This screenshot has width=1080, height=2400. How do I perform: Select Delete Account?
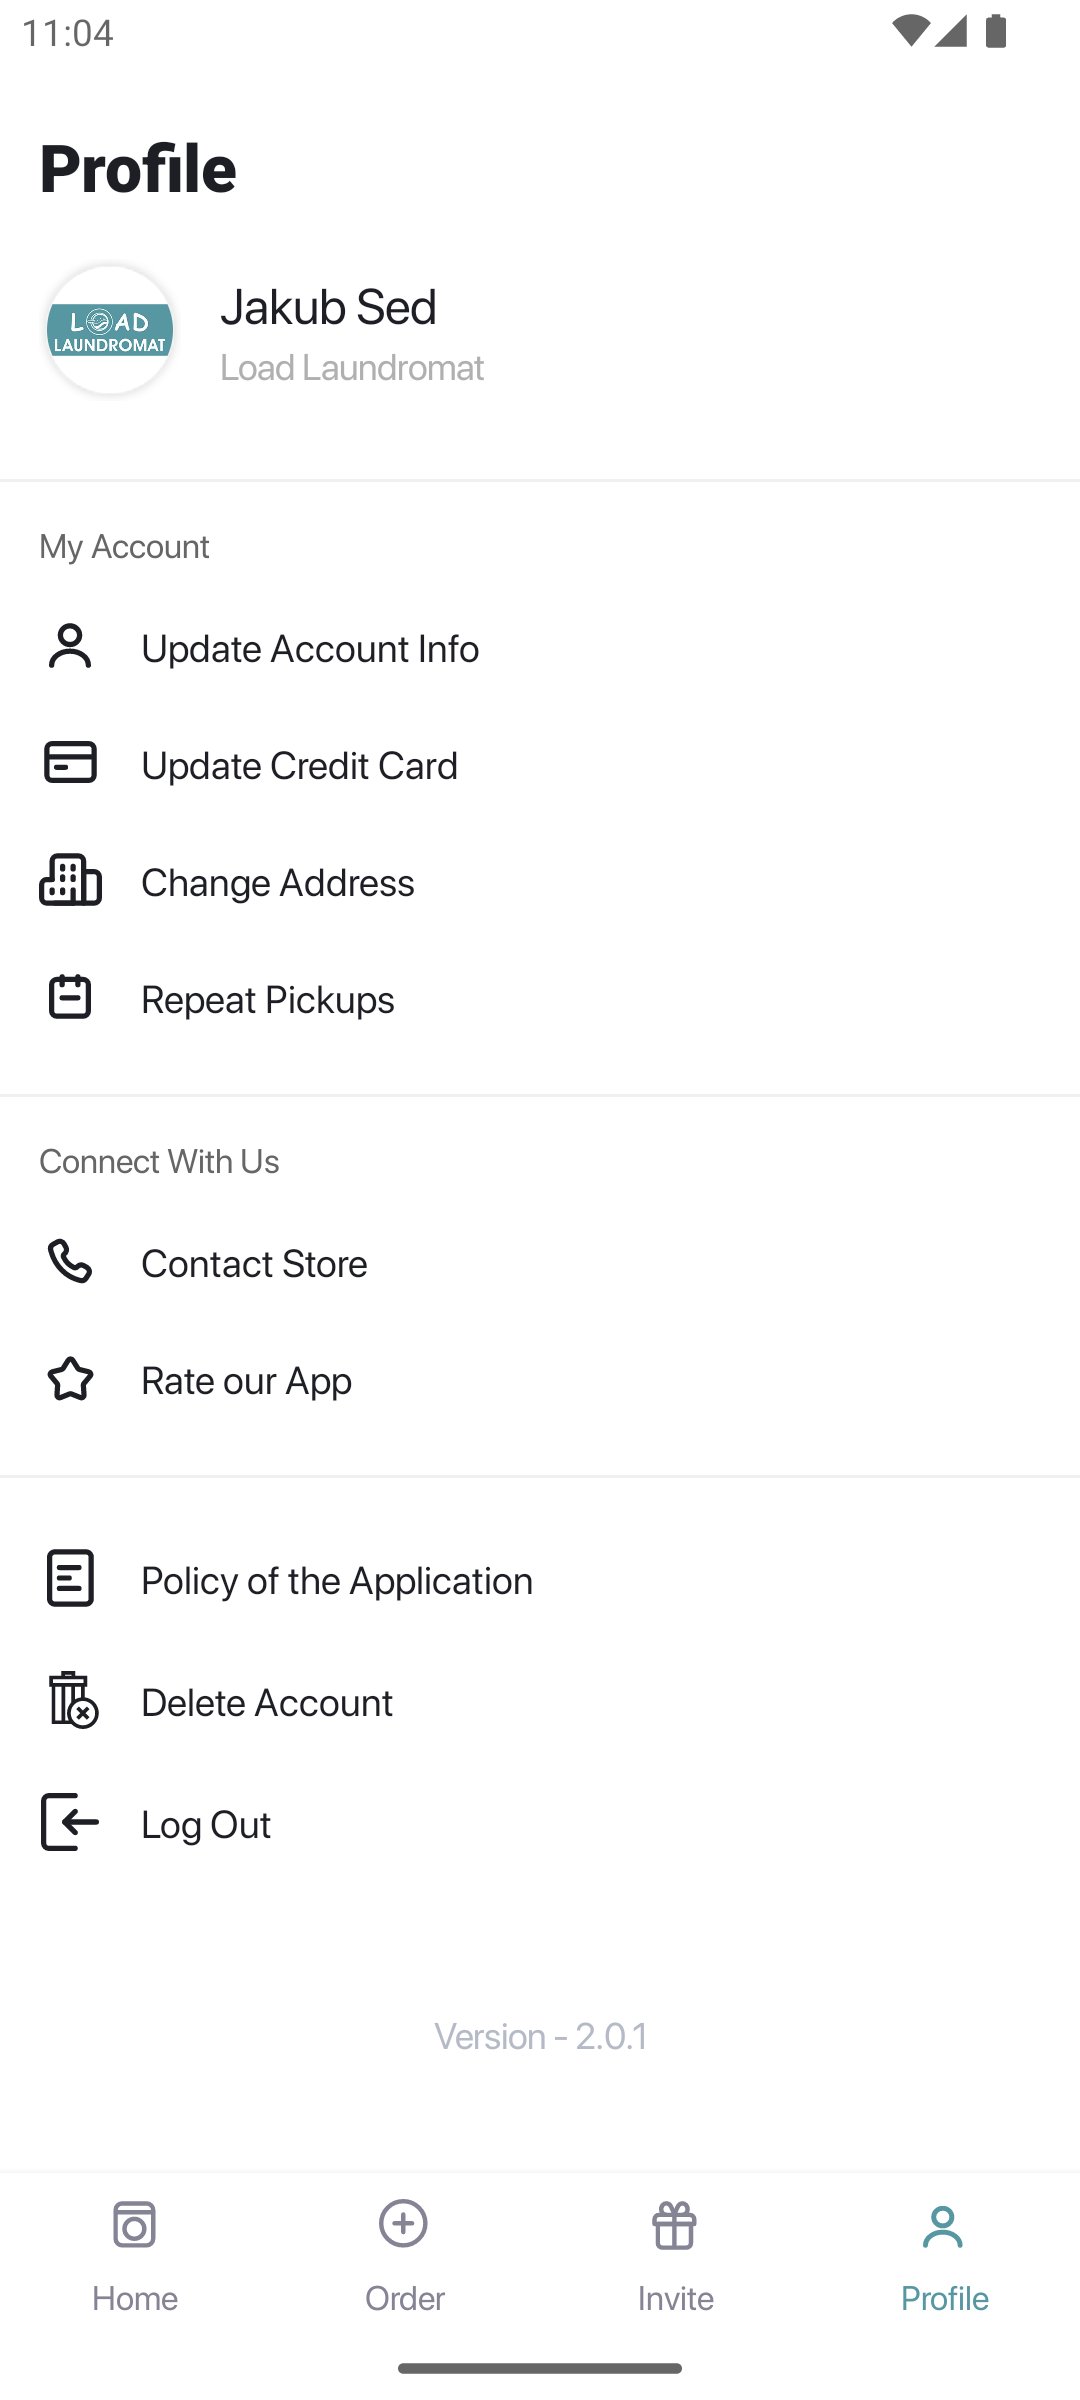coord(267,1703)
